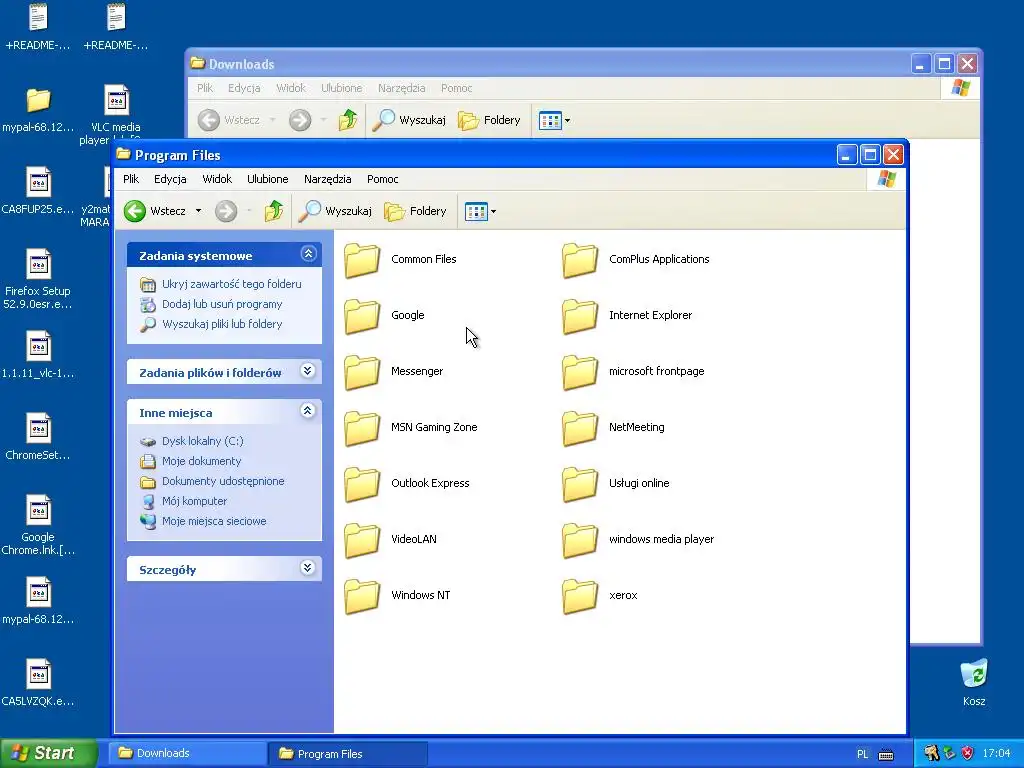Expand the Szczegóły panel
The image size is (1024, 768).
[x=308, y=568]
